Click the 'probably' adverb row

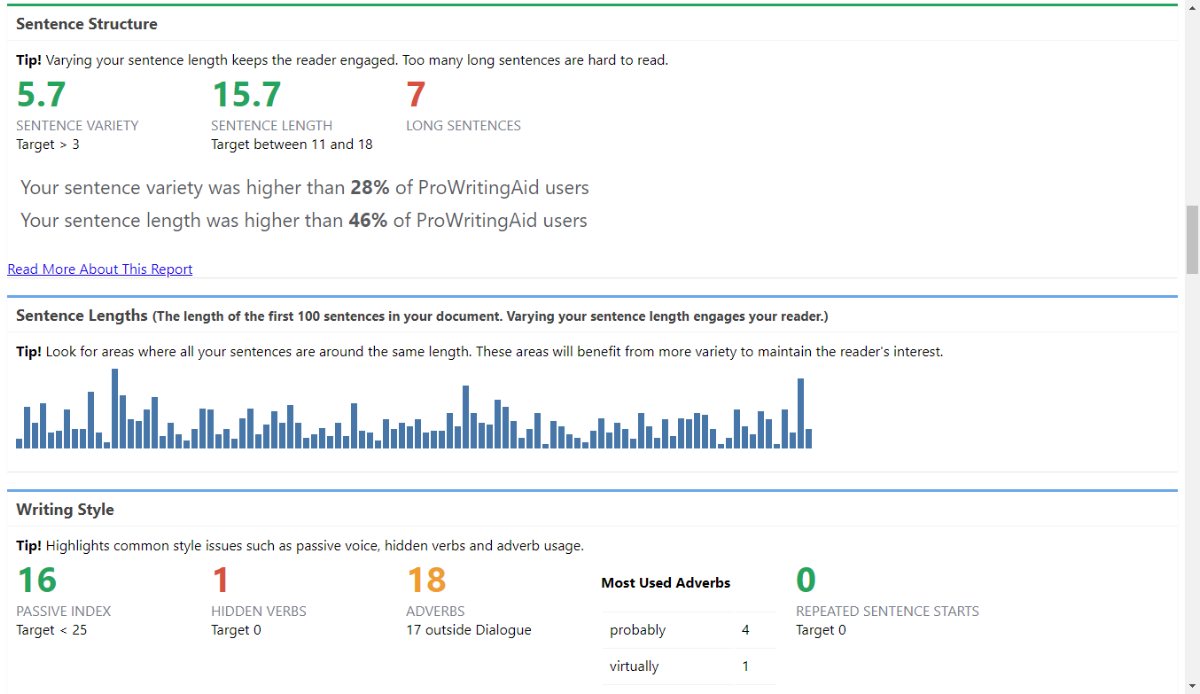pos(689,630)
